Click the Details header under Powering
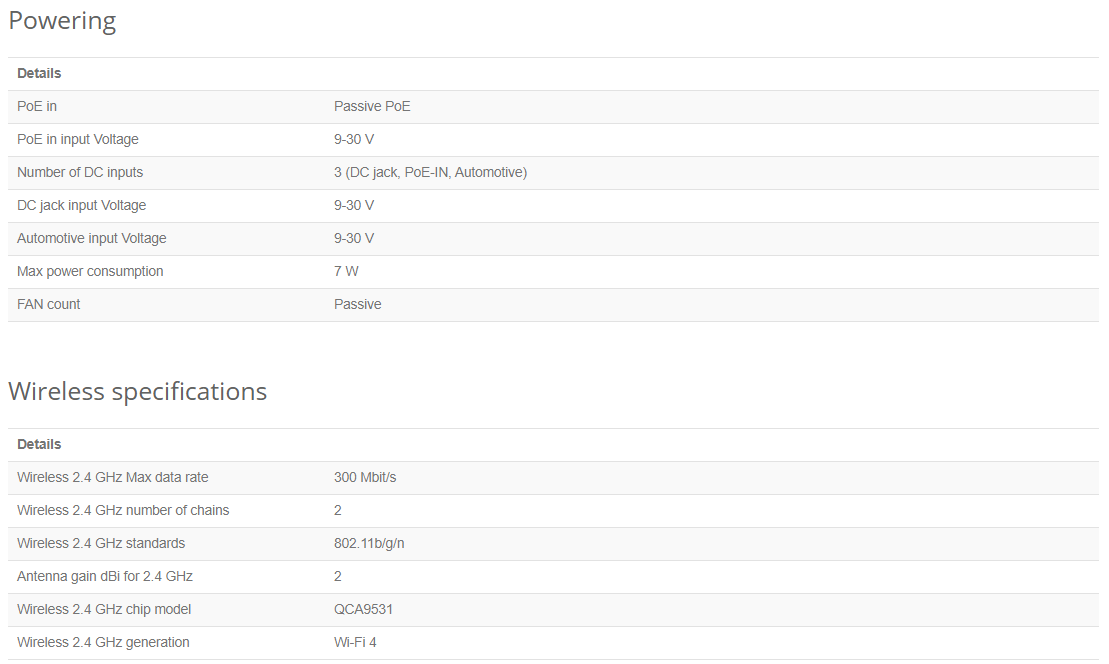The height and width of the screenshot is (664, 1109). point(39,74)
